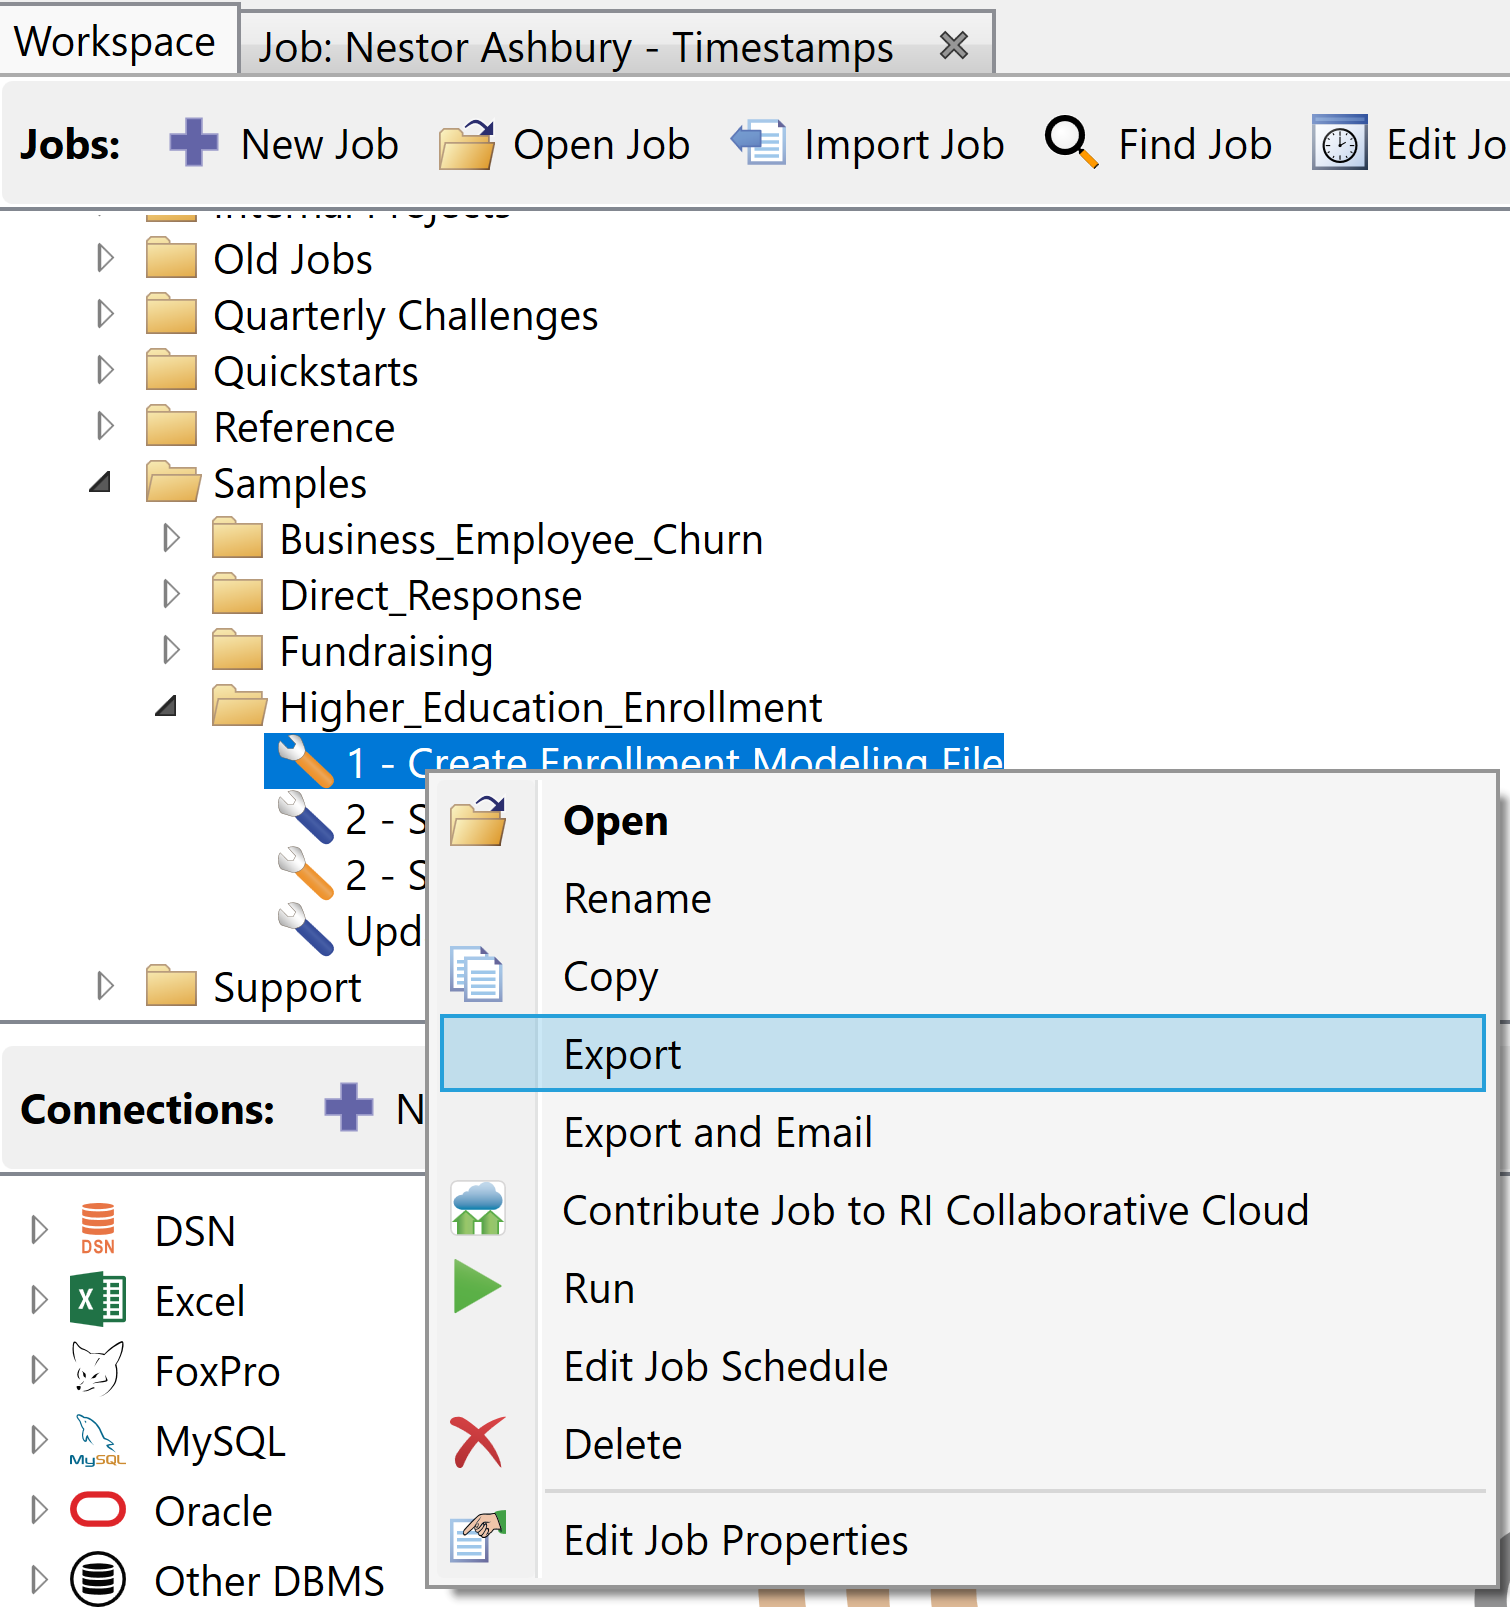Screen dimensions: 1510x1607
Task: Click the Quarterly Challenges folder icon
Action: point(171,314)
